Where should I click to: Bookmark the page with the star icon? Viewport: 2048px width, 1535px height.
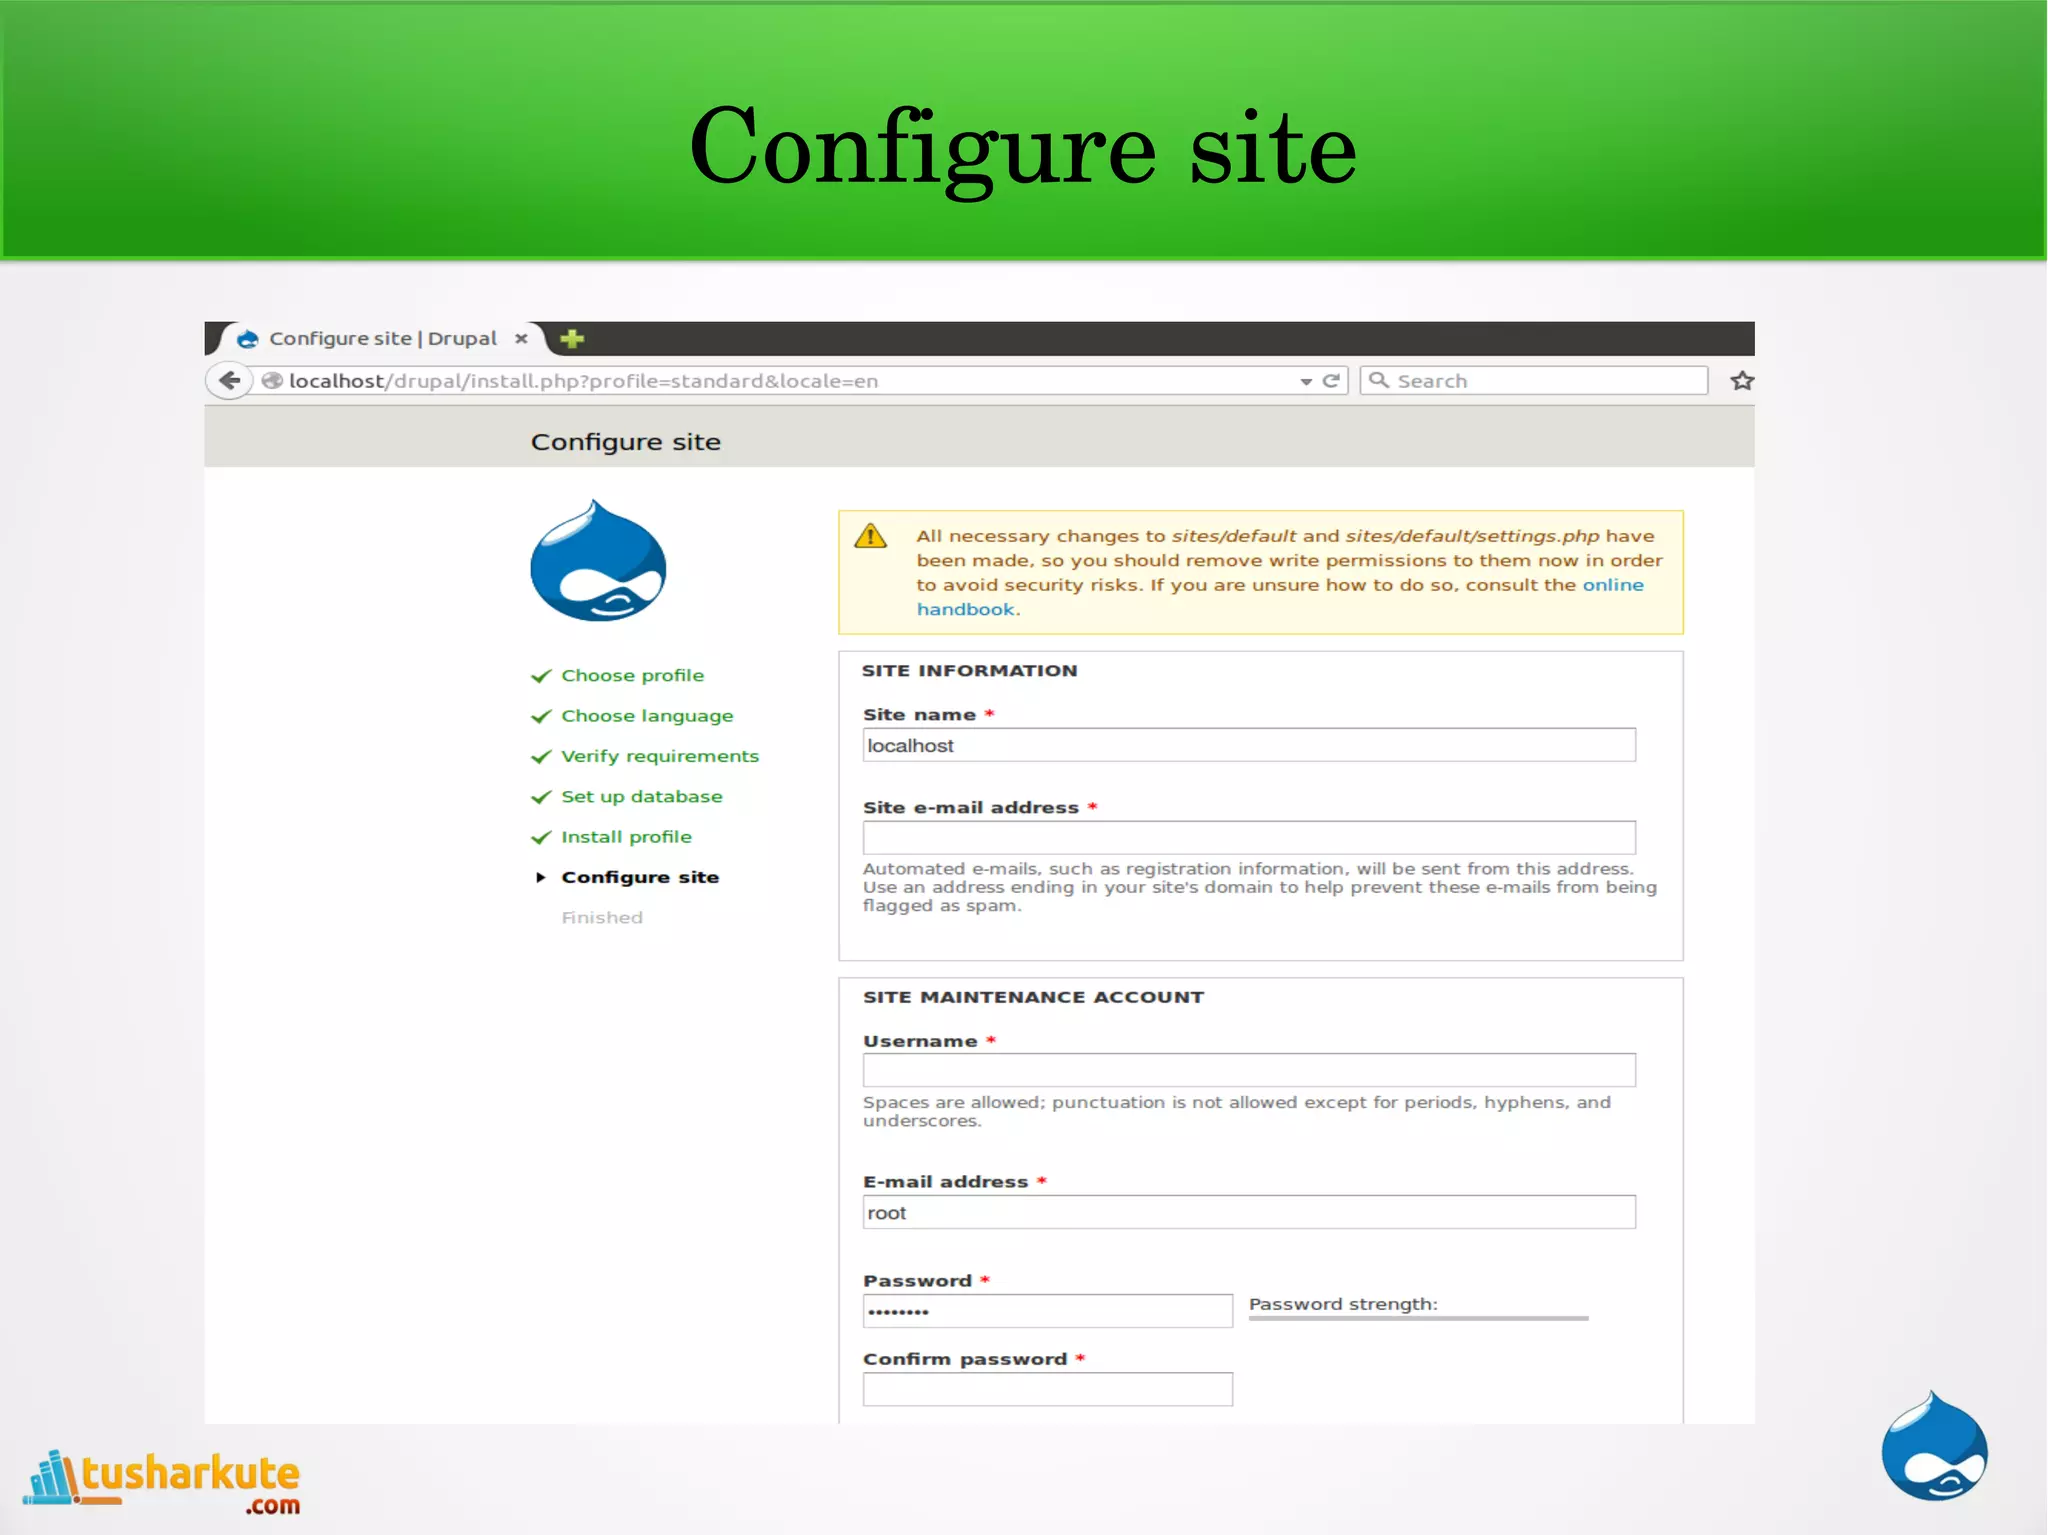click(x=1742, y=380)
